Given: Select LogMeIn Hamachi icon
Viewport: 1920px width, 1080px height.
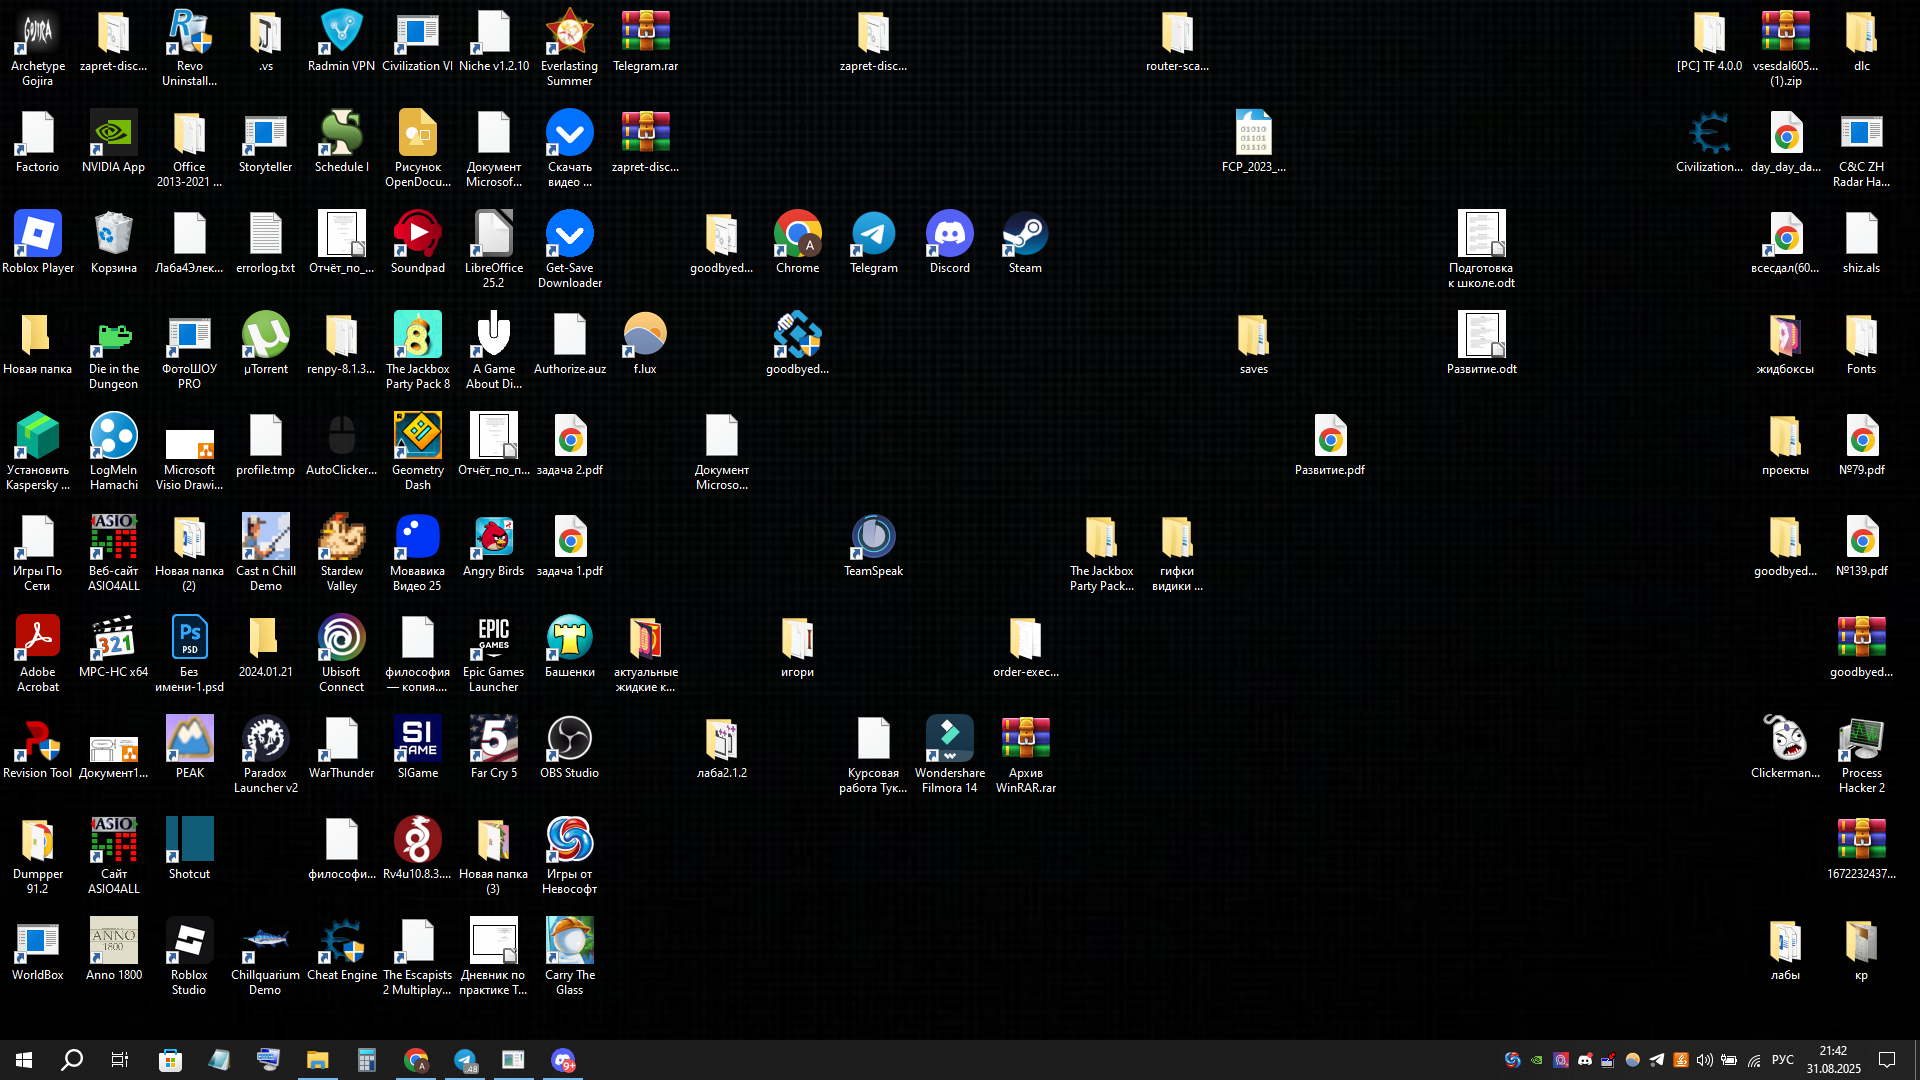Looking at the screenshot, I should (114, 452).
